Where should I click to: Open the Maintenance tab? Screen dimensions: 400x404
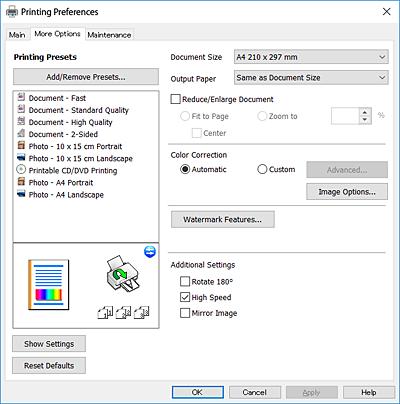tap(109, 35)
